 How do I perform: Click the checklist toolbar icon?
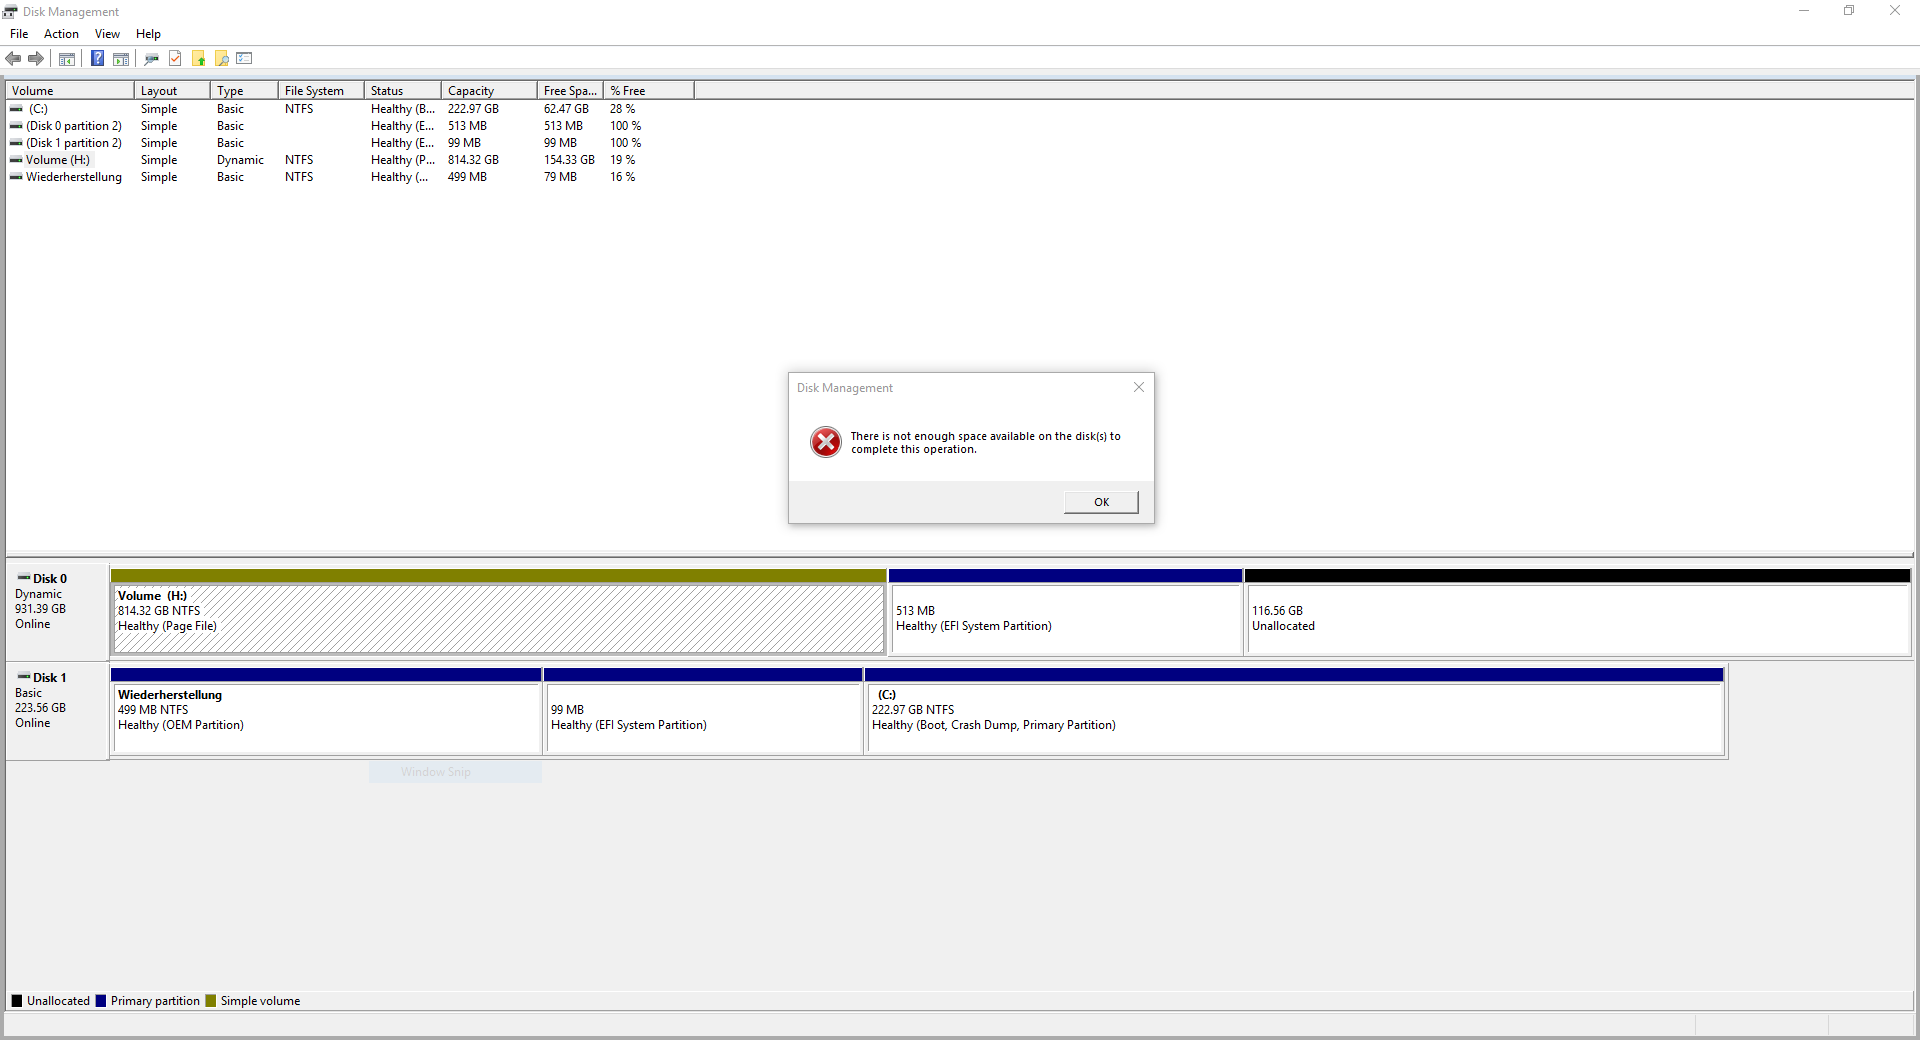(x=243, y=58)
